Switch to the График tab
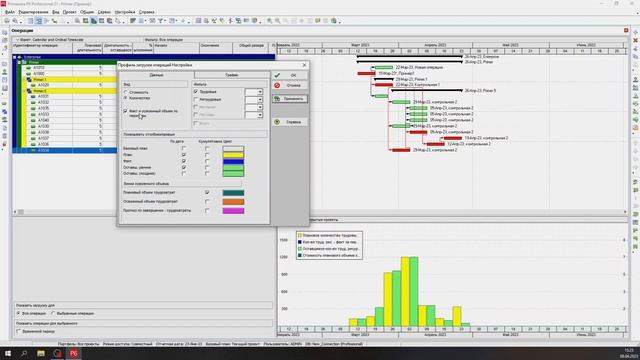Viewport: 640px width, 360px height. pos(231,75)
